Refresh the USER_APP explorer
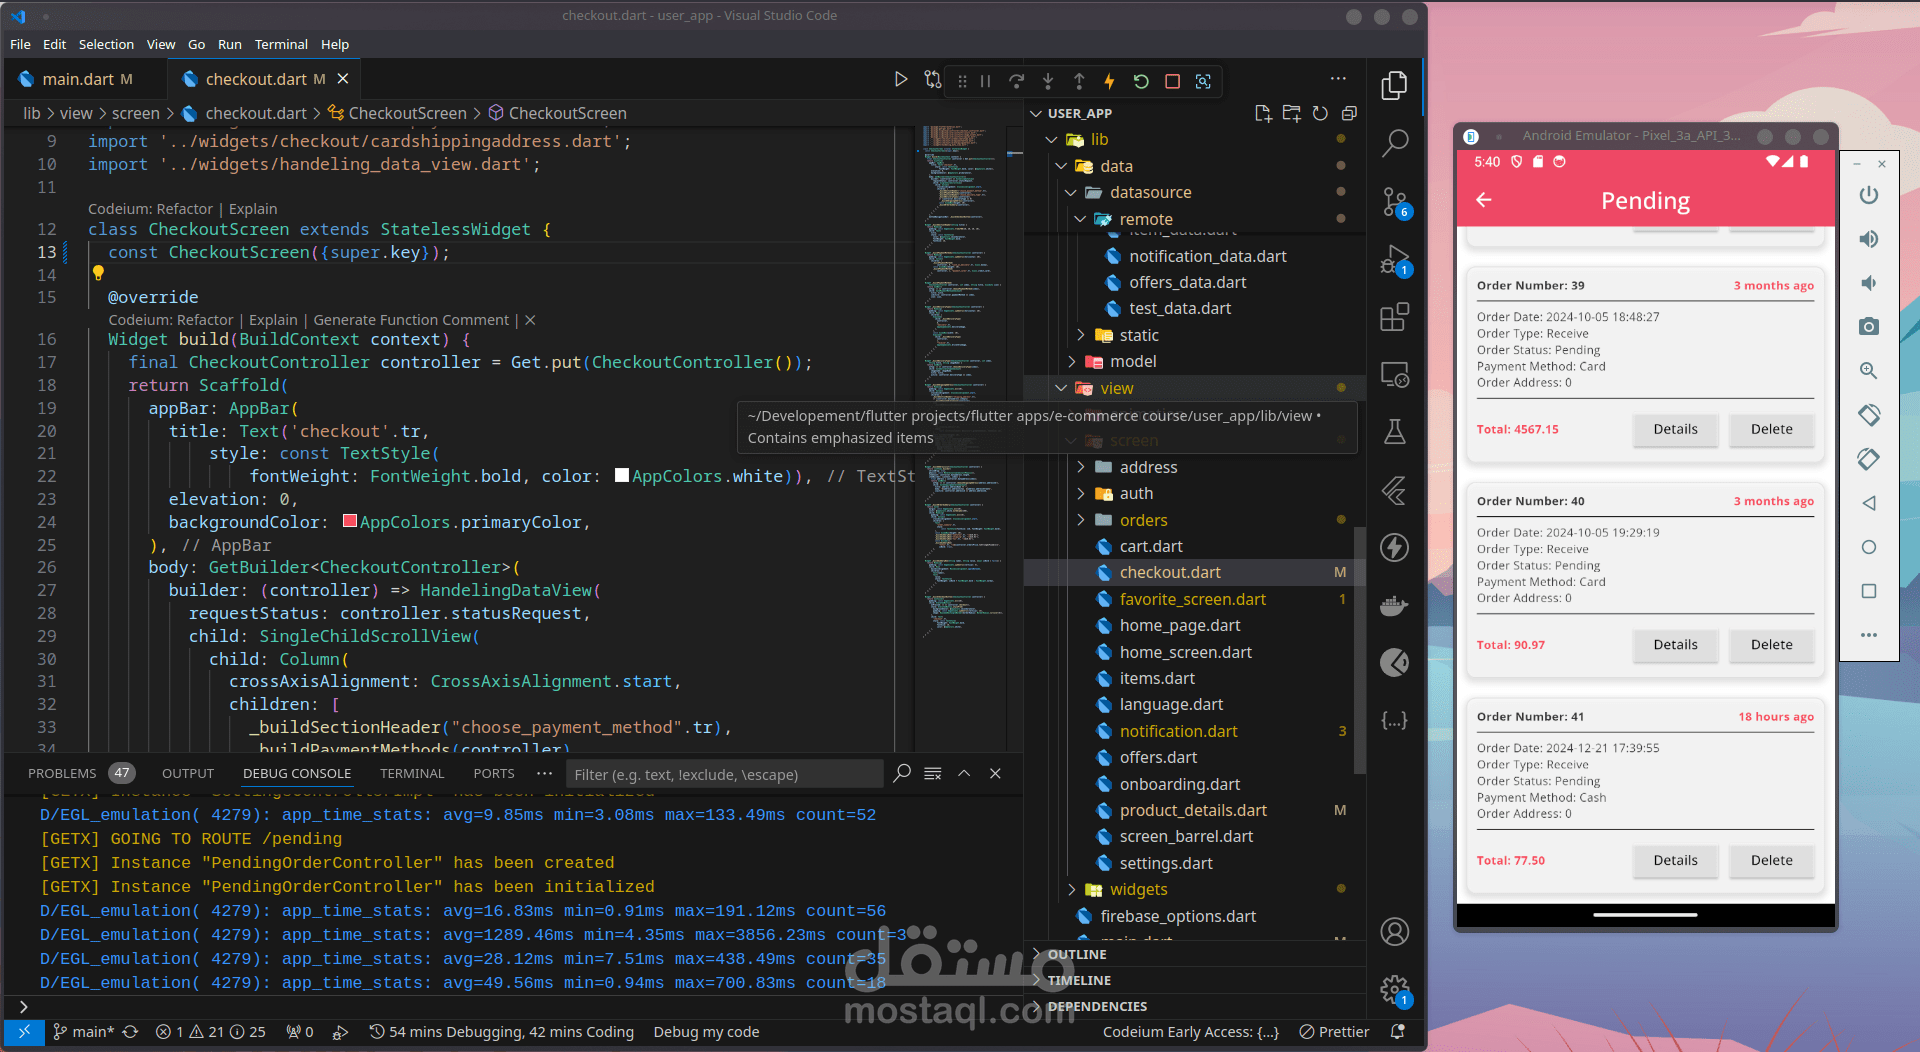The image size is (1920, 1052). point(1320,113)
